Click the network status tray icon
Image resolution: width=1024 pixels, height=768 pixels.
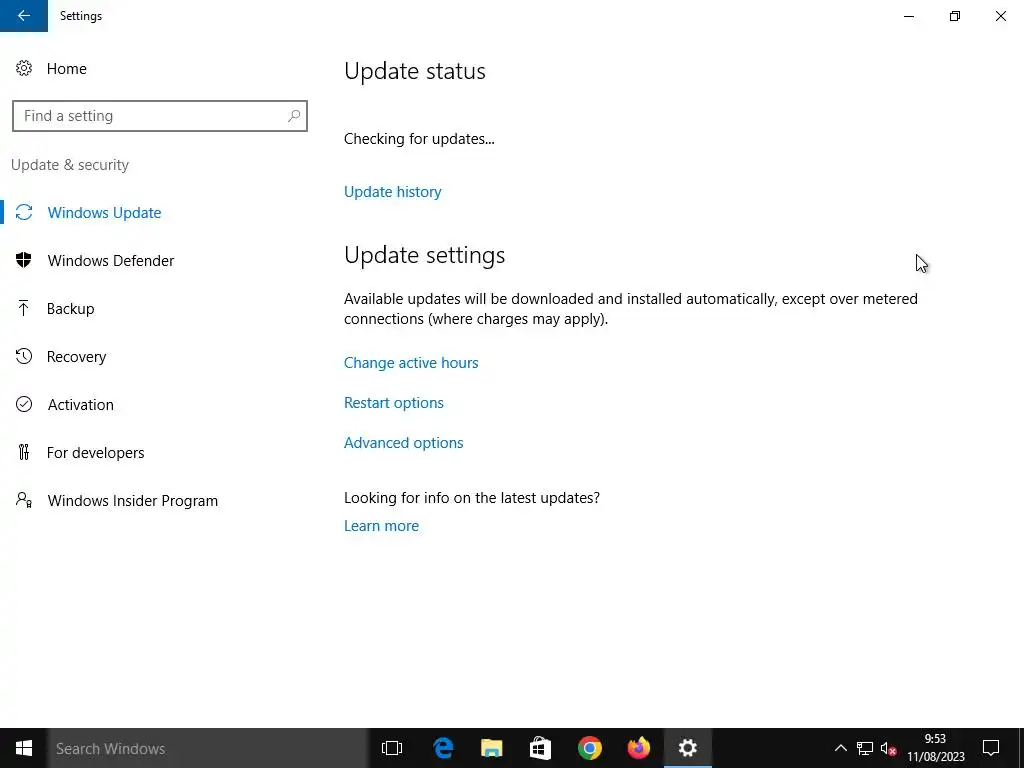click(x=865, y=748)
